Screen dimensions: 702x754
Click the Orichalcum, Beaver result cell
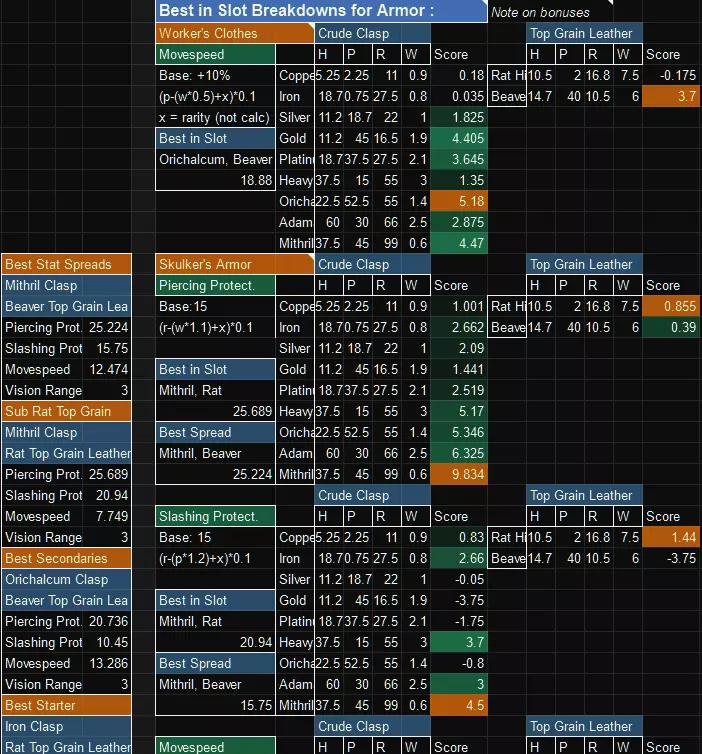click(x=215, y=159)
